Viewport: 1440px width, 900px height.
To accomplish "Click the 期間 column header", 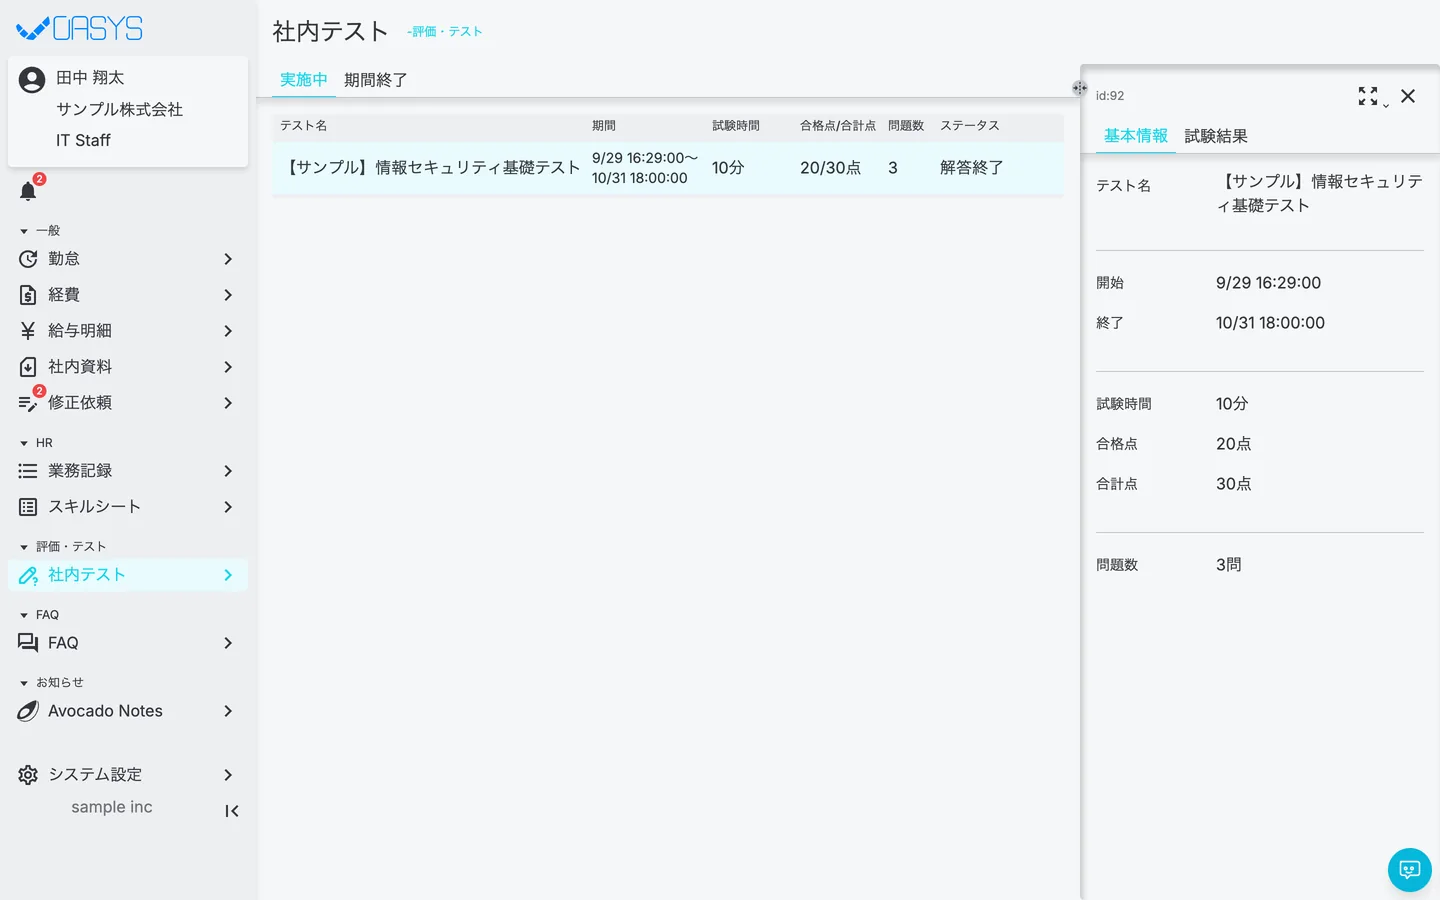I will [604, 126].
